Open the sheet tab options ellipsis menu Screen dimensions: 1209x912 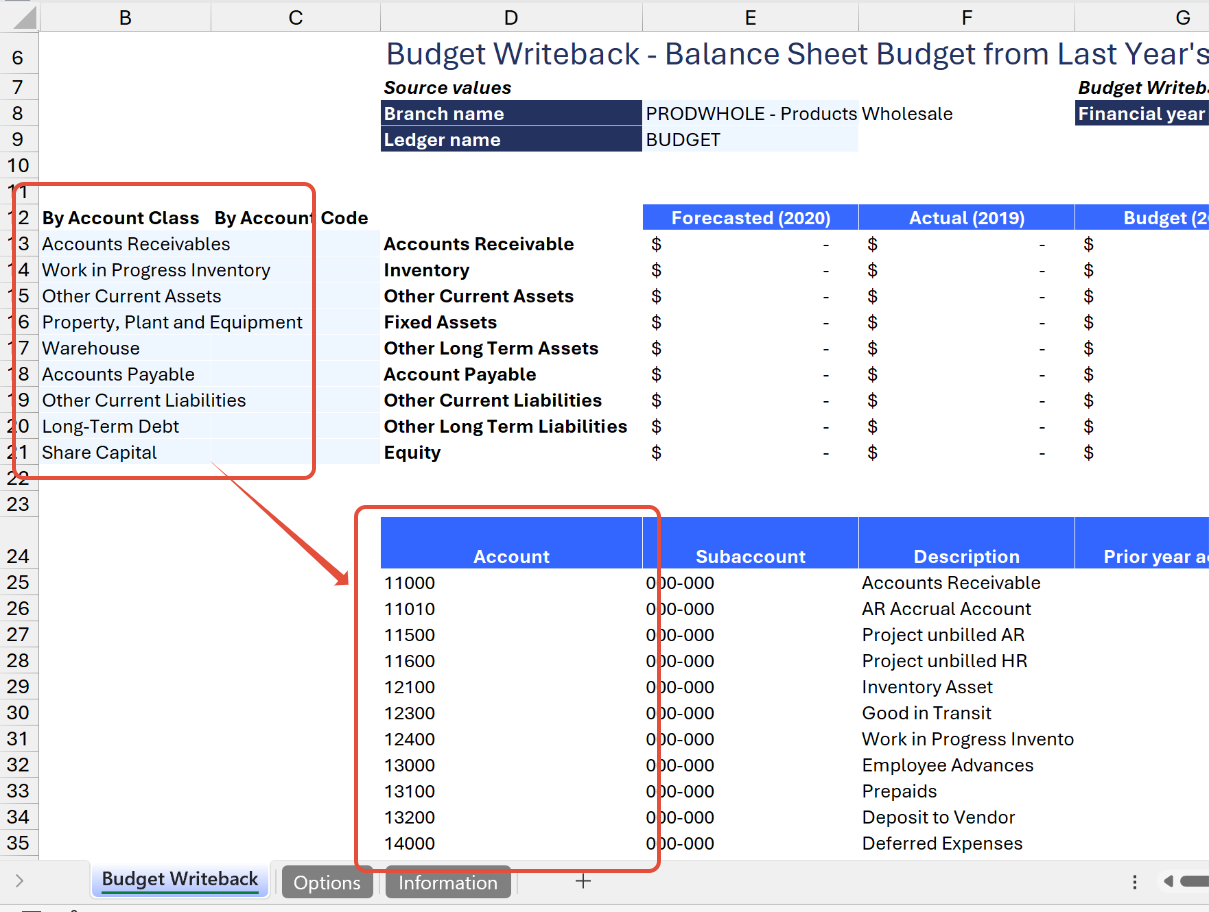coord(1135,882)
